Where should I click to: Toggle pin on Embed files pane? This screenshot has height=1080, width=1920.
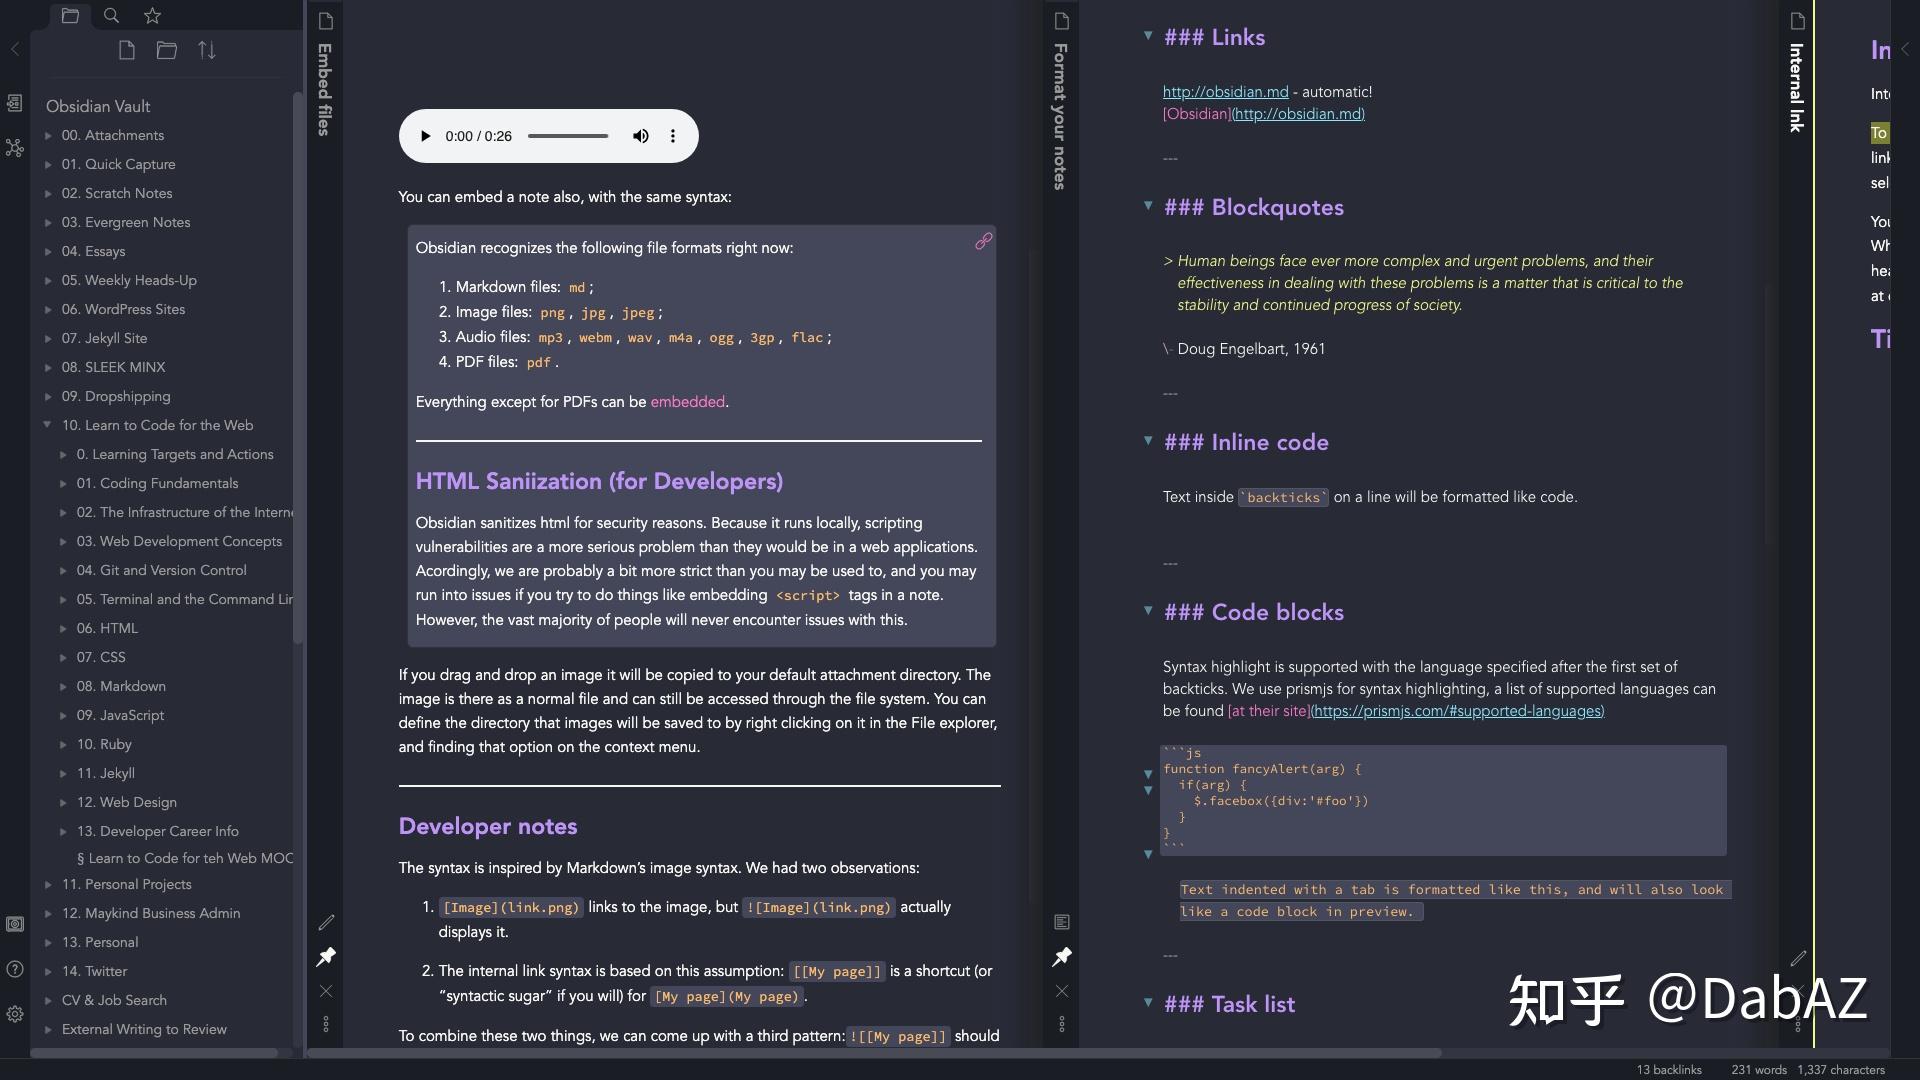(x=326, y=957)
